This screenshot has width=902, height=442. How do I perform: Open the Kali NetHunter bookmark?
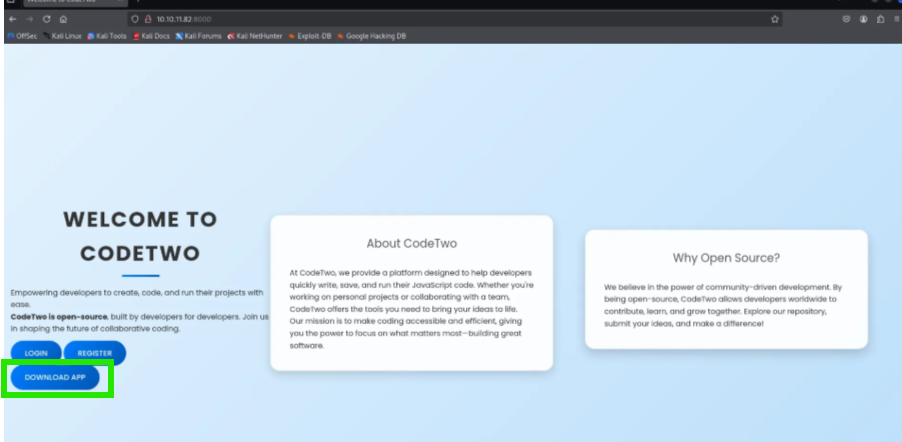click(x=255, y=36)
